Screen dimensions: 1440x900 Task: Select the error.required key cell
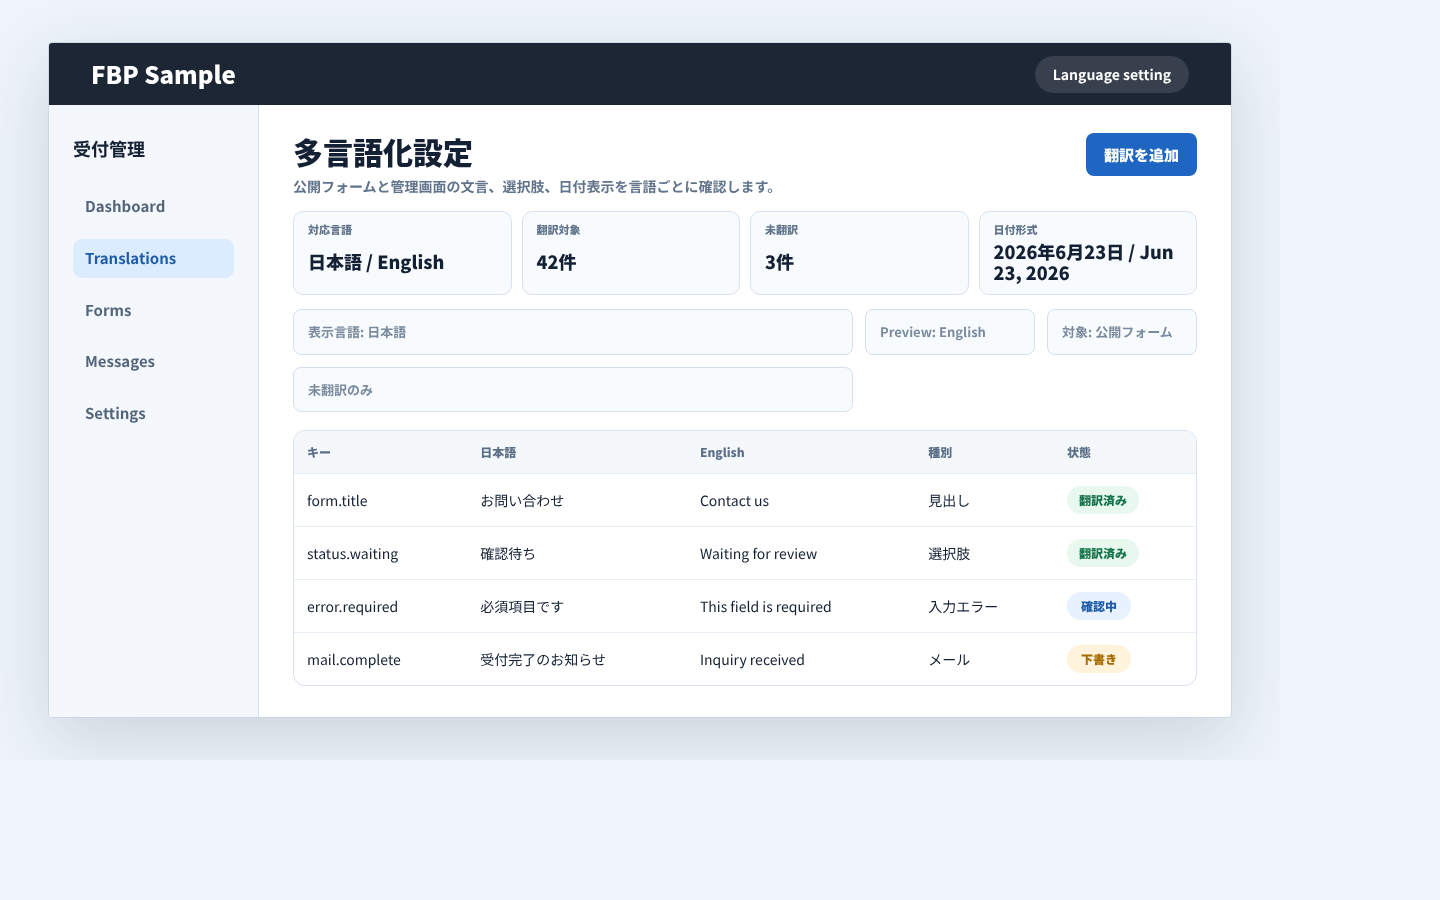coord(352,607)
